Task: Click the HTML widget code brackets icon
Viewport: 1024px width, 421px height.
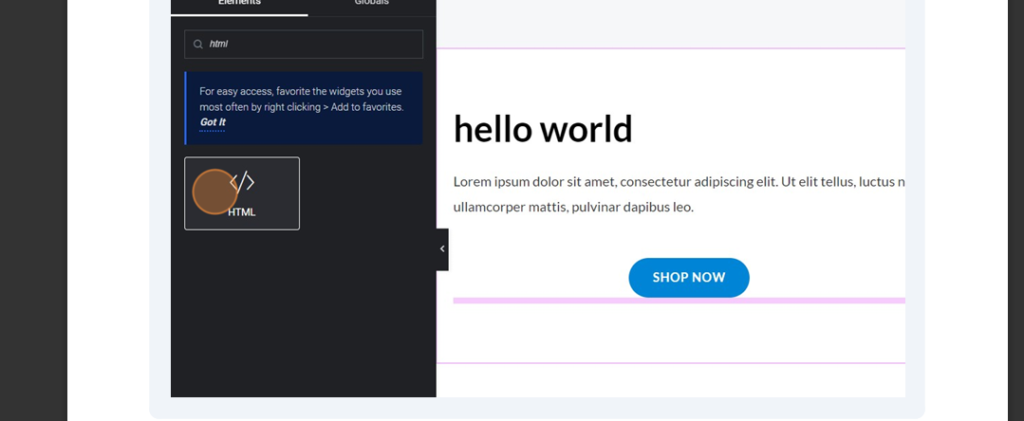Action: (x=242, y=182)
